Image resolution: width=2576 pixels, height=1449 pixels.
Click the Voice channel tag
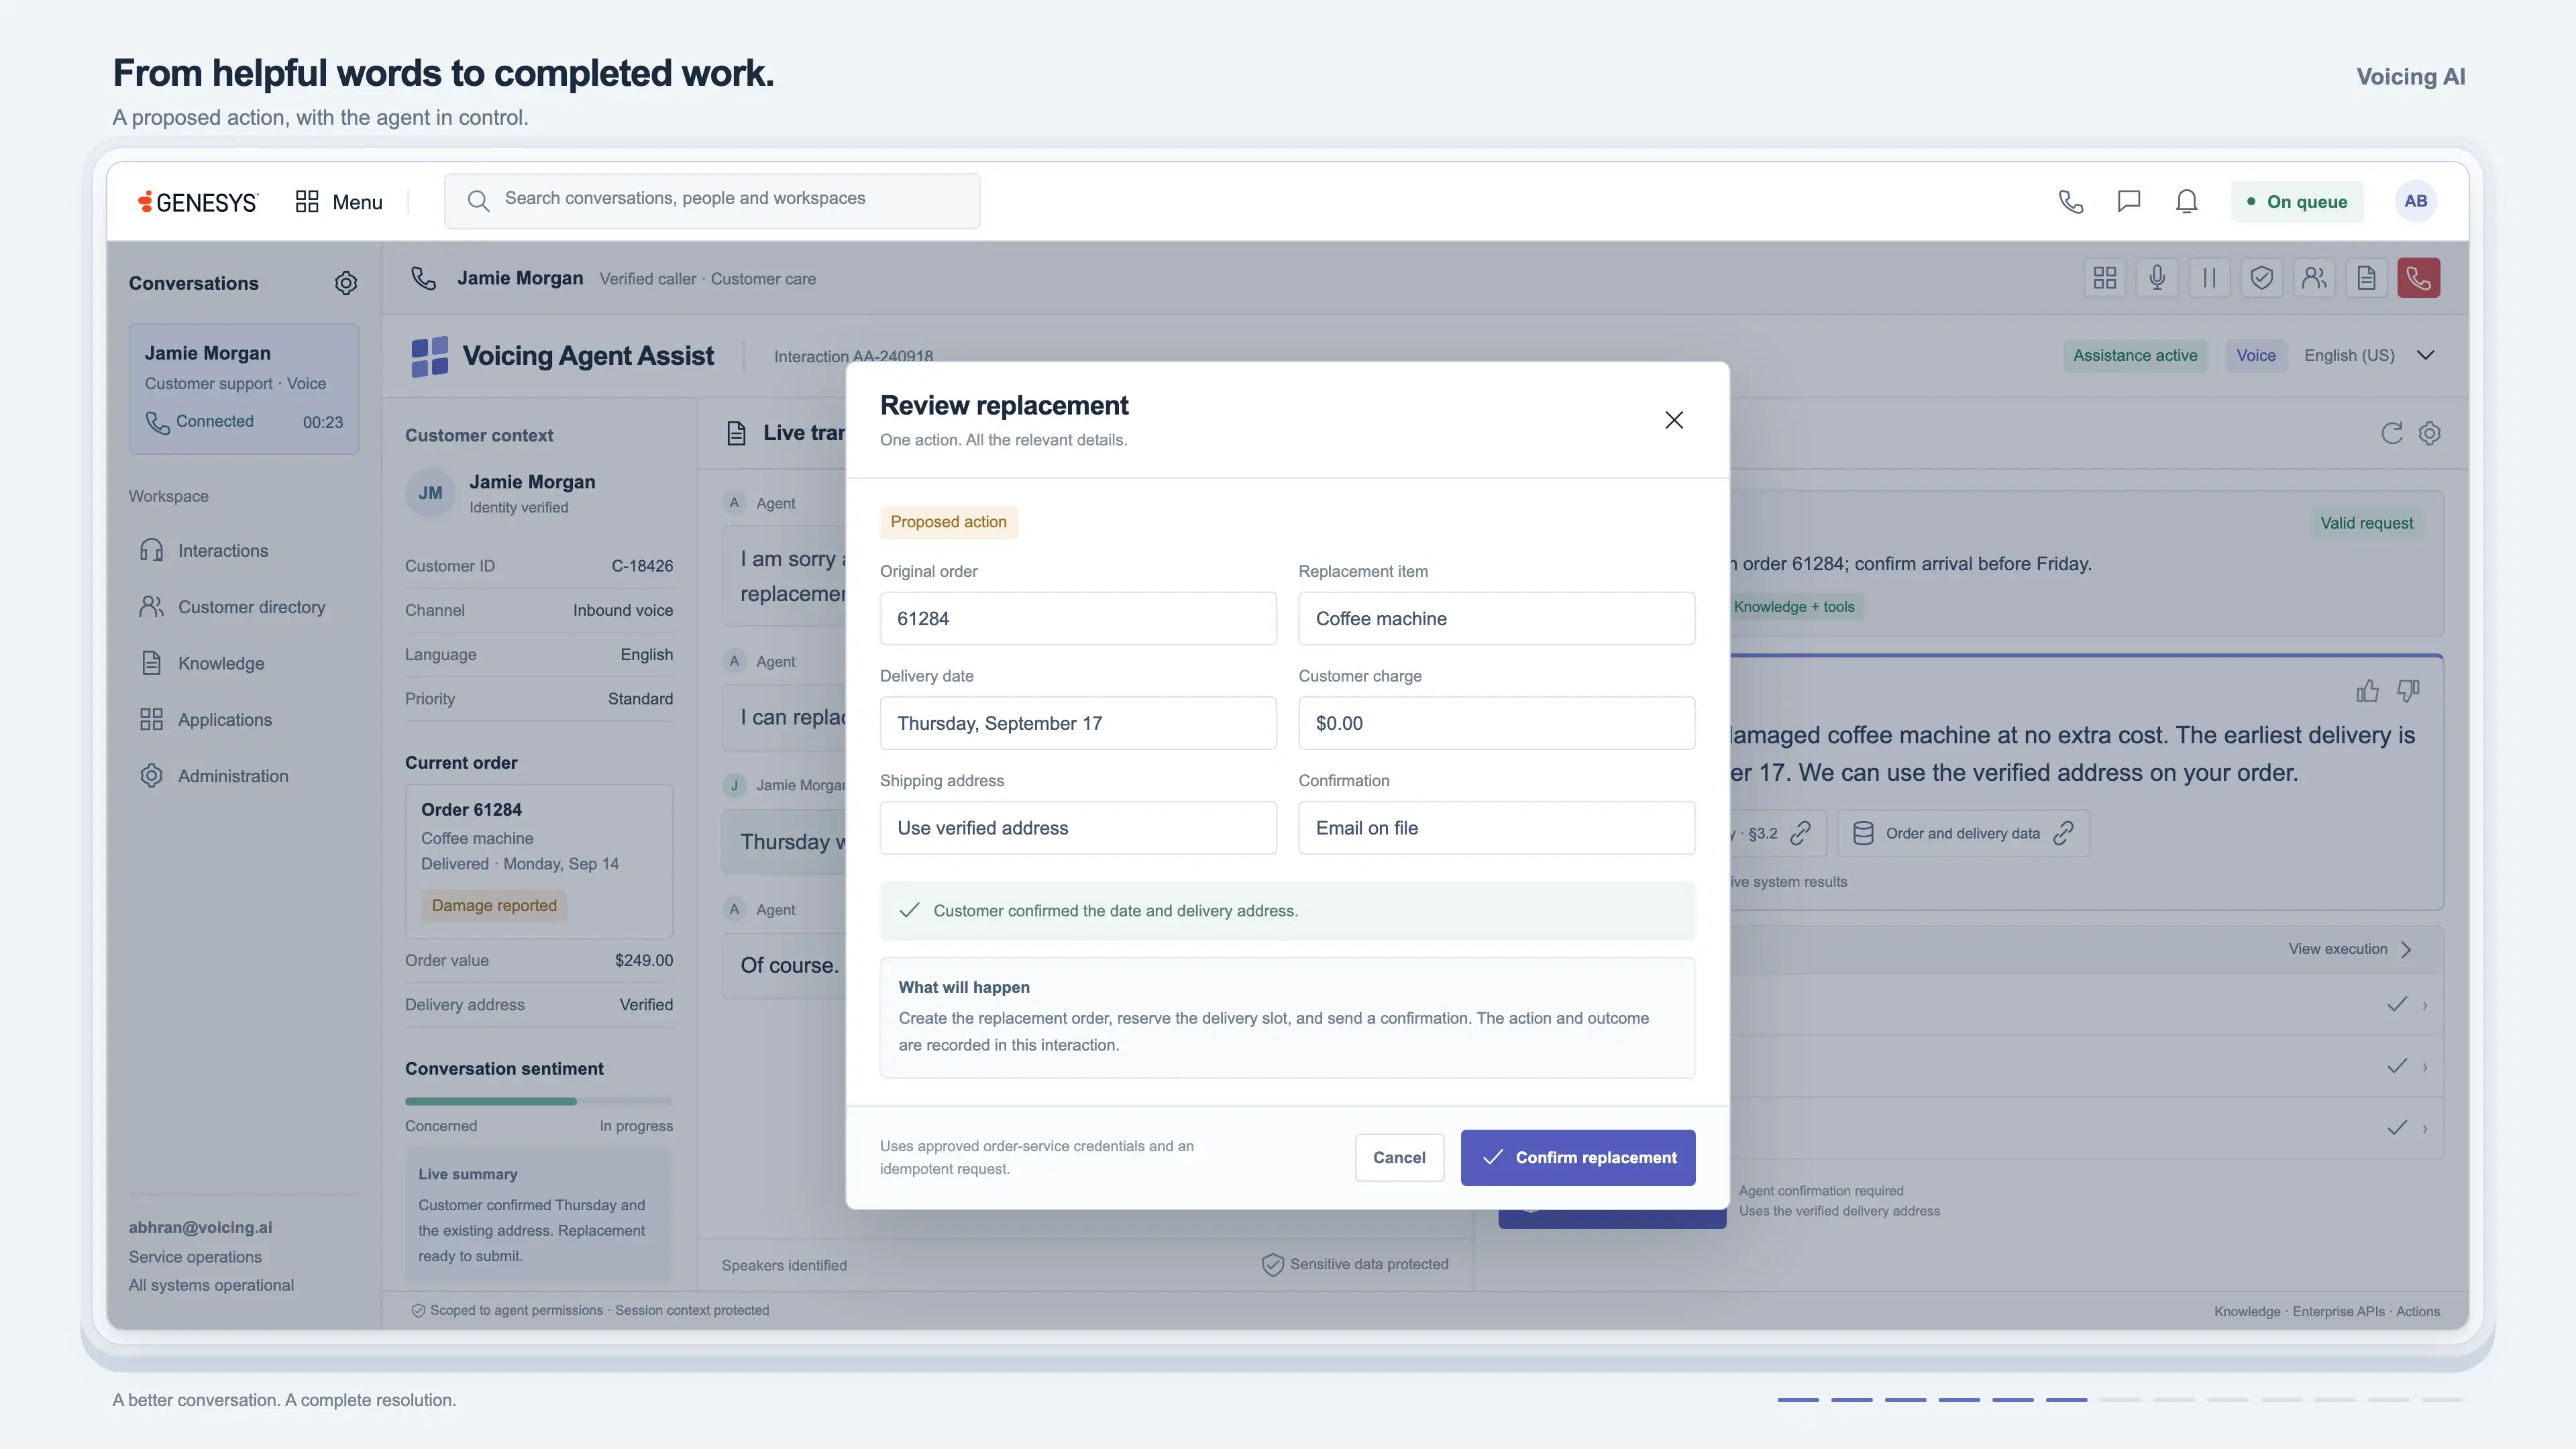click(2256, 356)
